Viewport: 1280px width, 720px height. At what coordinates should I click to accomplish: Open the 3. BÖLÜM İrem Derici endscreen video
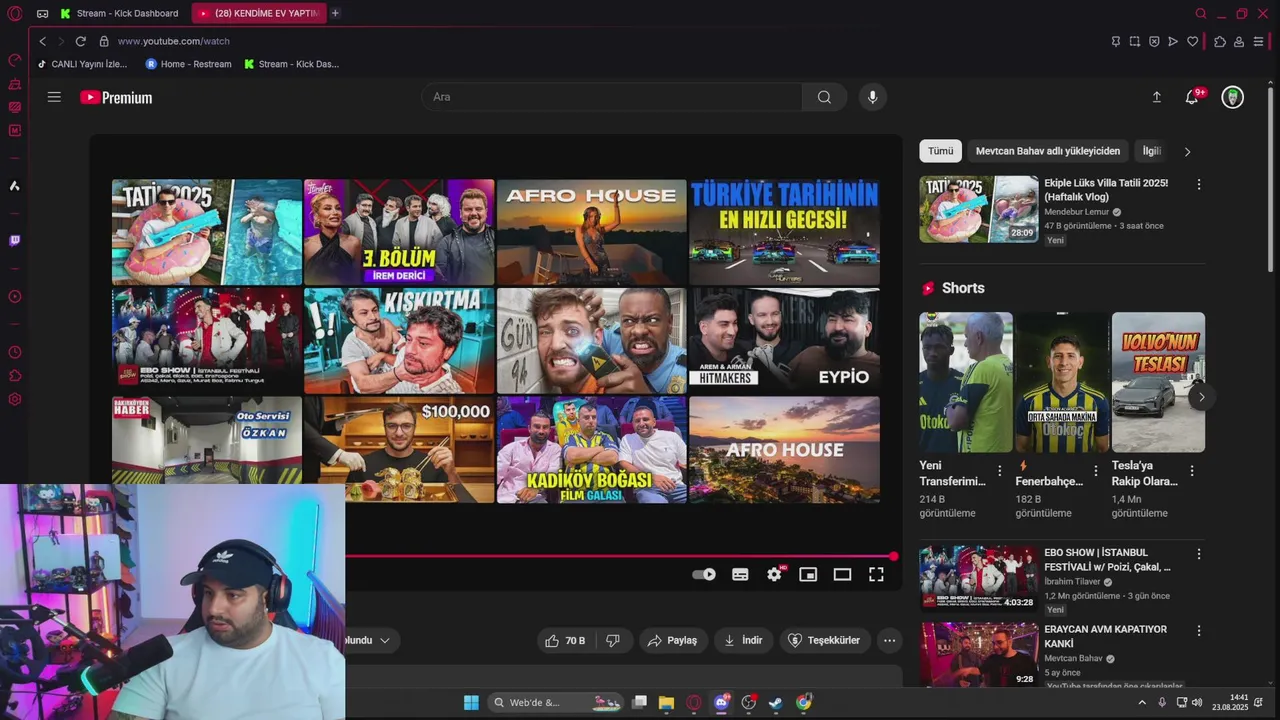coord(399,232)
